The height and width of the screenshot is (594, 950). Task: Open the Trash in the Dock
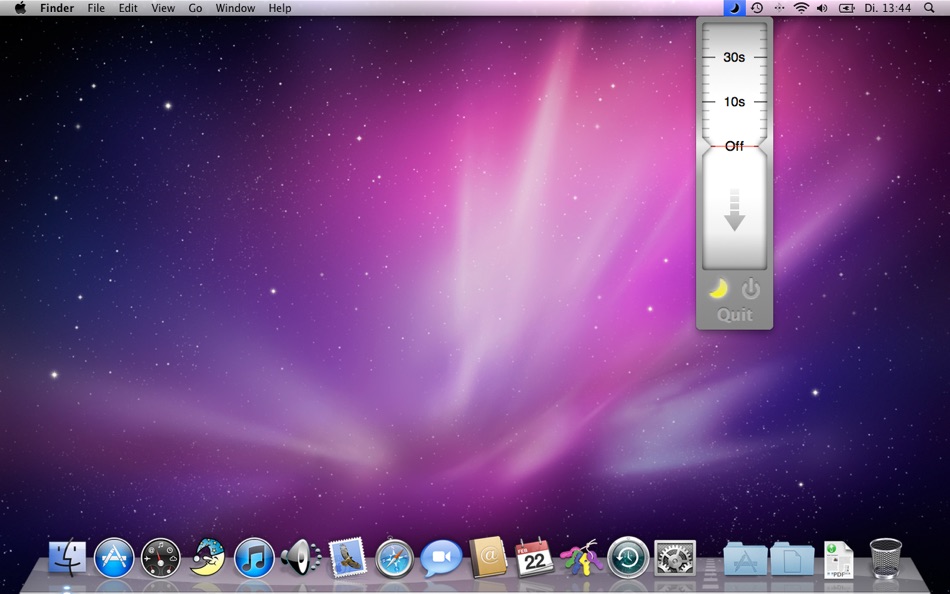(x=885, y=558)
